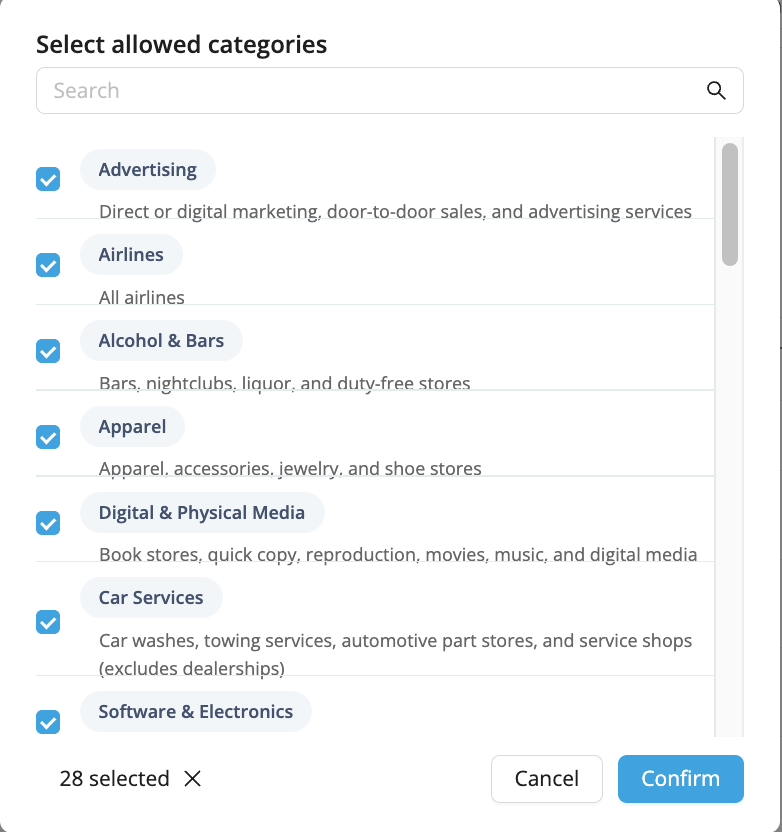Toggle the Alcohol & Bars checkbox

pyautogui.click(x=48, y=351)
